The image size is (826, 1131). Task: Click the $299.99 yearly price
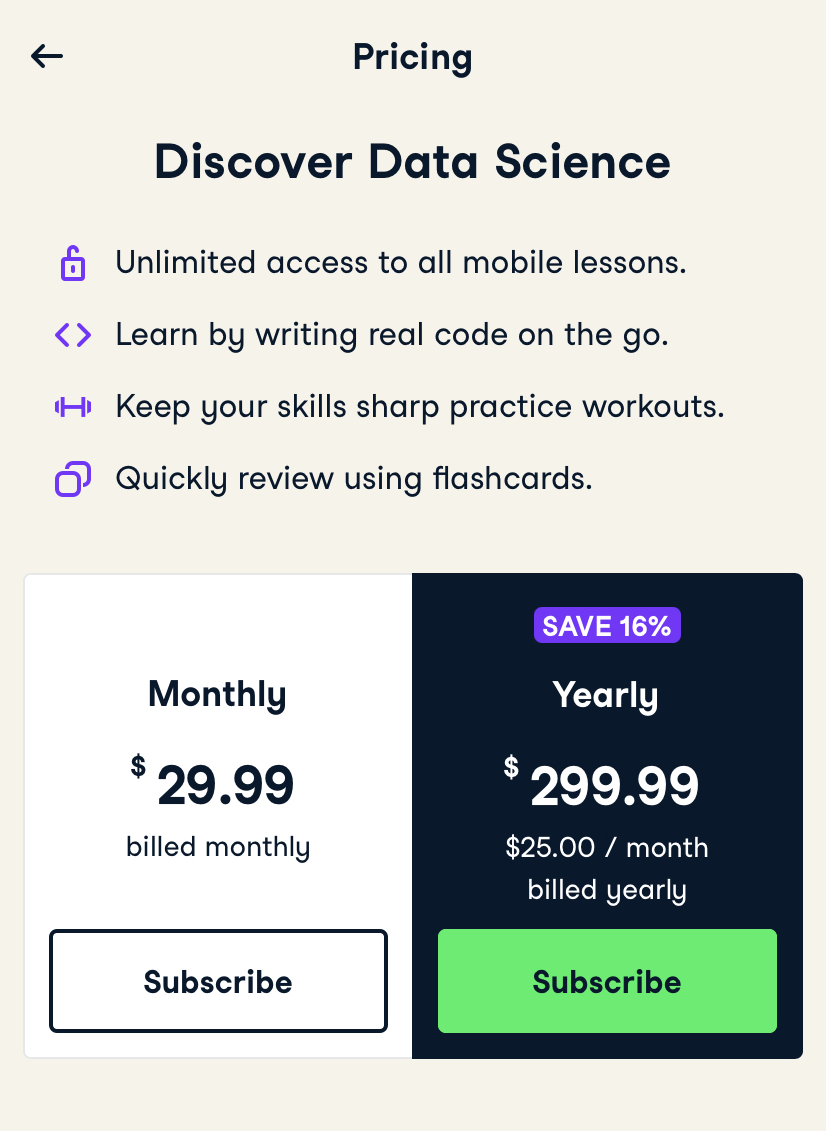tap(613, 786)
